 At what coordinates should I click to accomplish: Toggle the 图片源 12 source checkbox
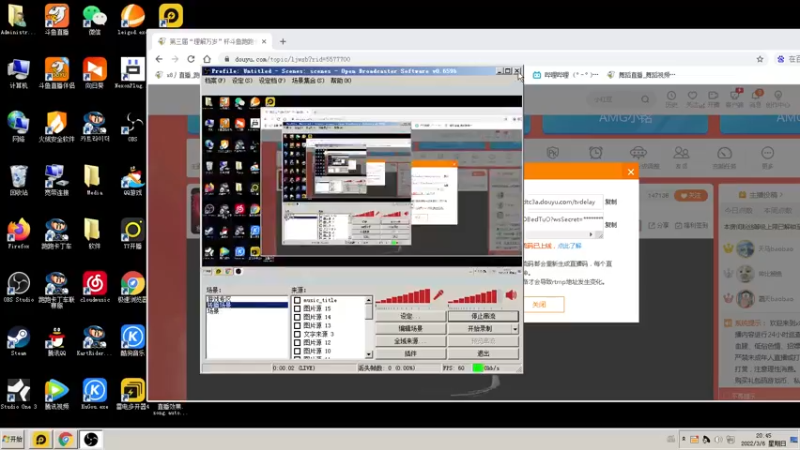[x=297, y=342]
